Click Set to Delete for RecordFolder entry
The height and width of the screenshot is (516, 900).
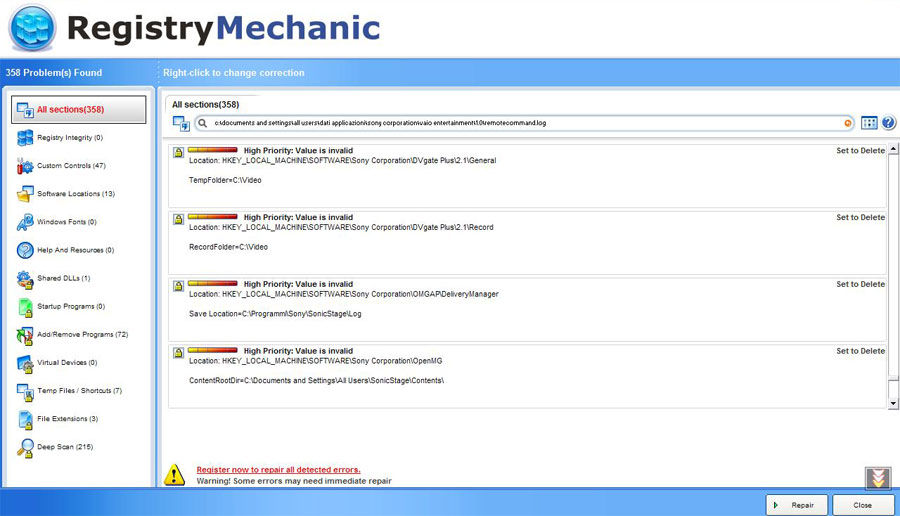[860, 217]
